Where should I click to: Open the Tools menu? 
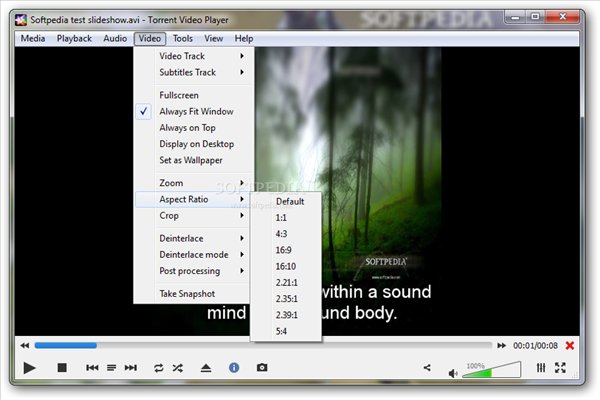183,39
